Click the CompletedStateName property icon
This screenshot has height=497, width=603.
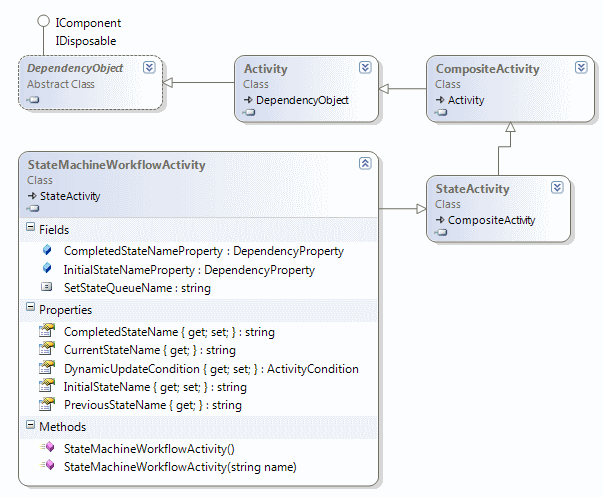tap(46, 331)
